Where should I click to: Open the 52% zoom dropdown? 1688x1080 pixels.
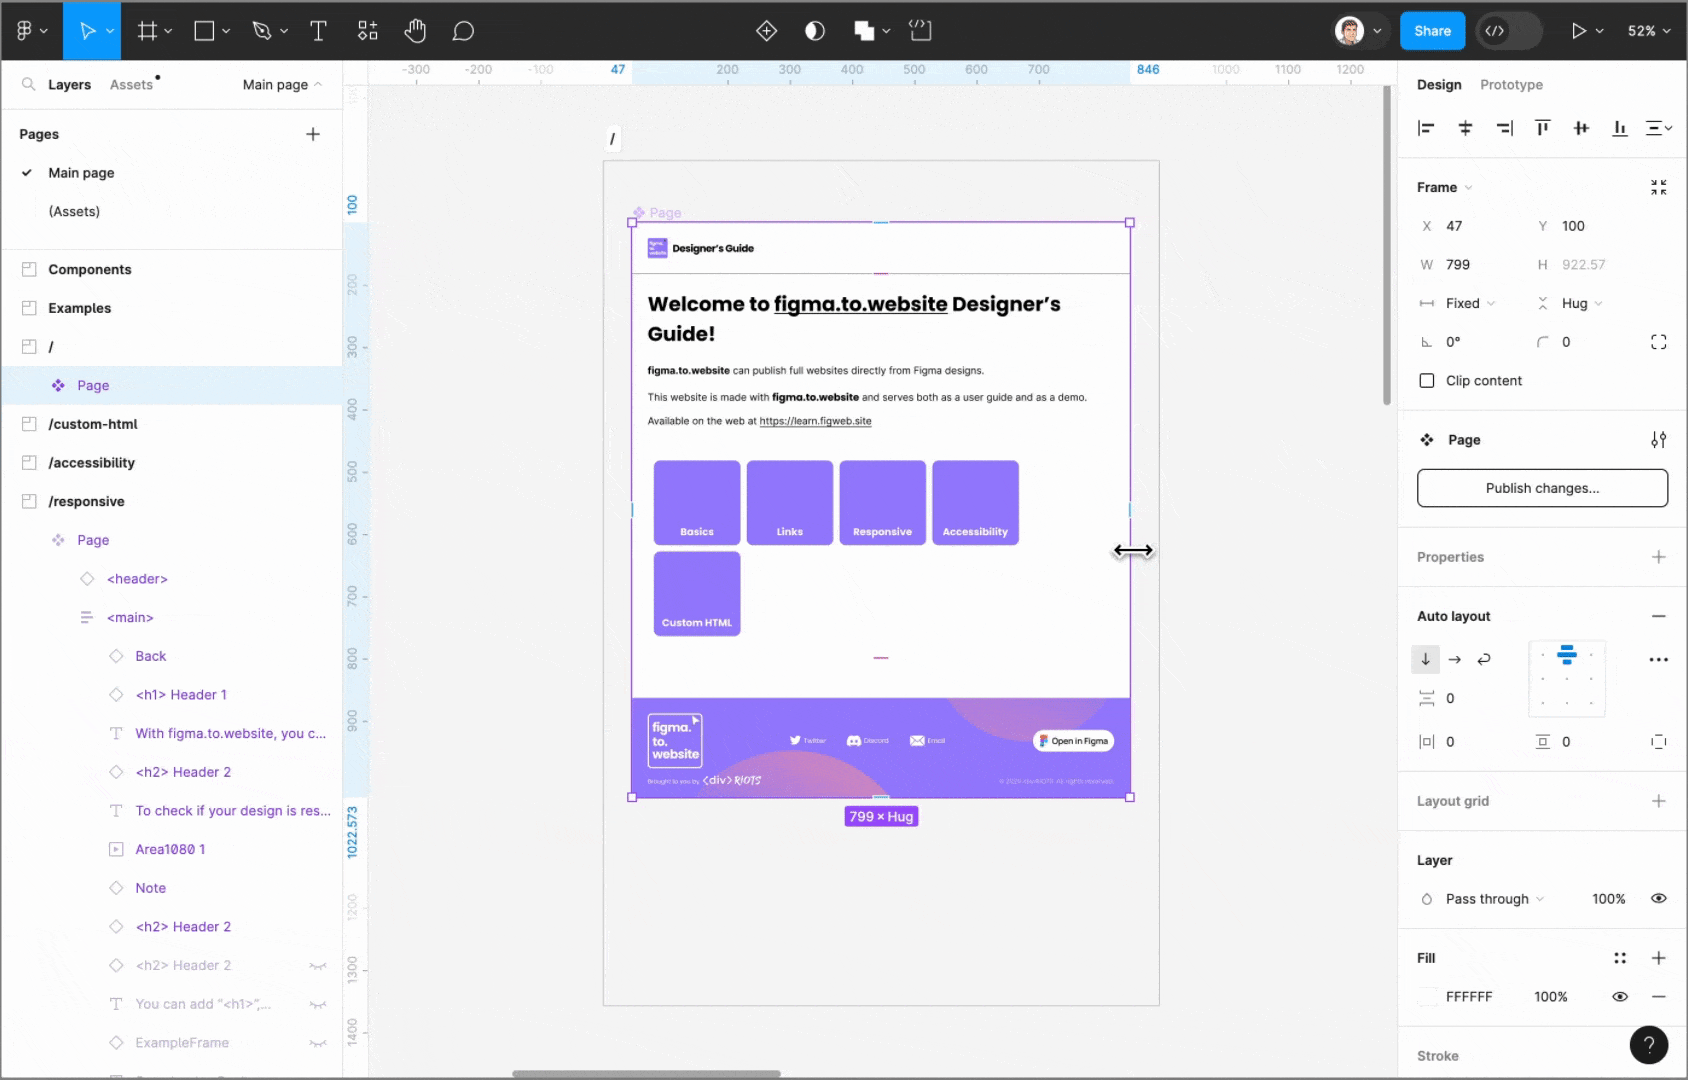(1649, 31)
